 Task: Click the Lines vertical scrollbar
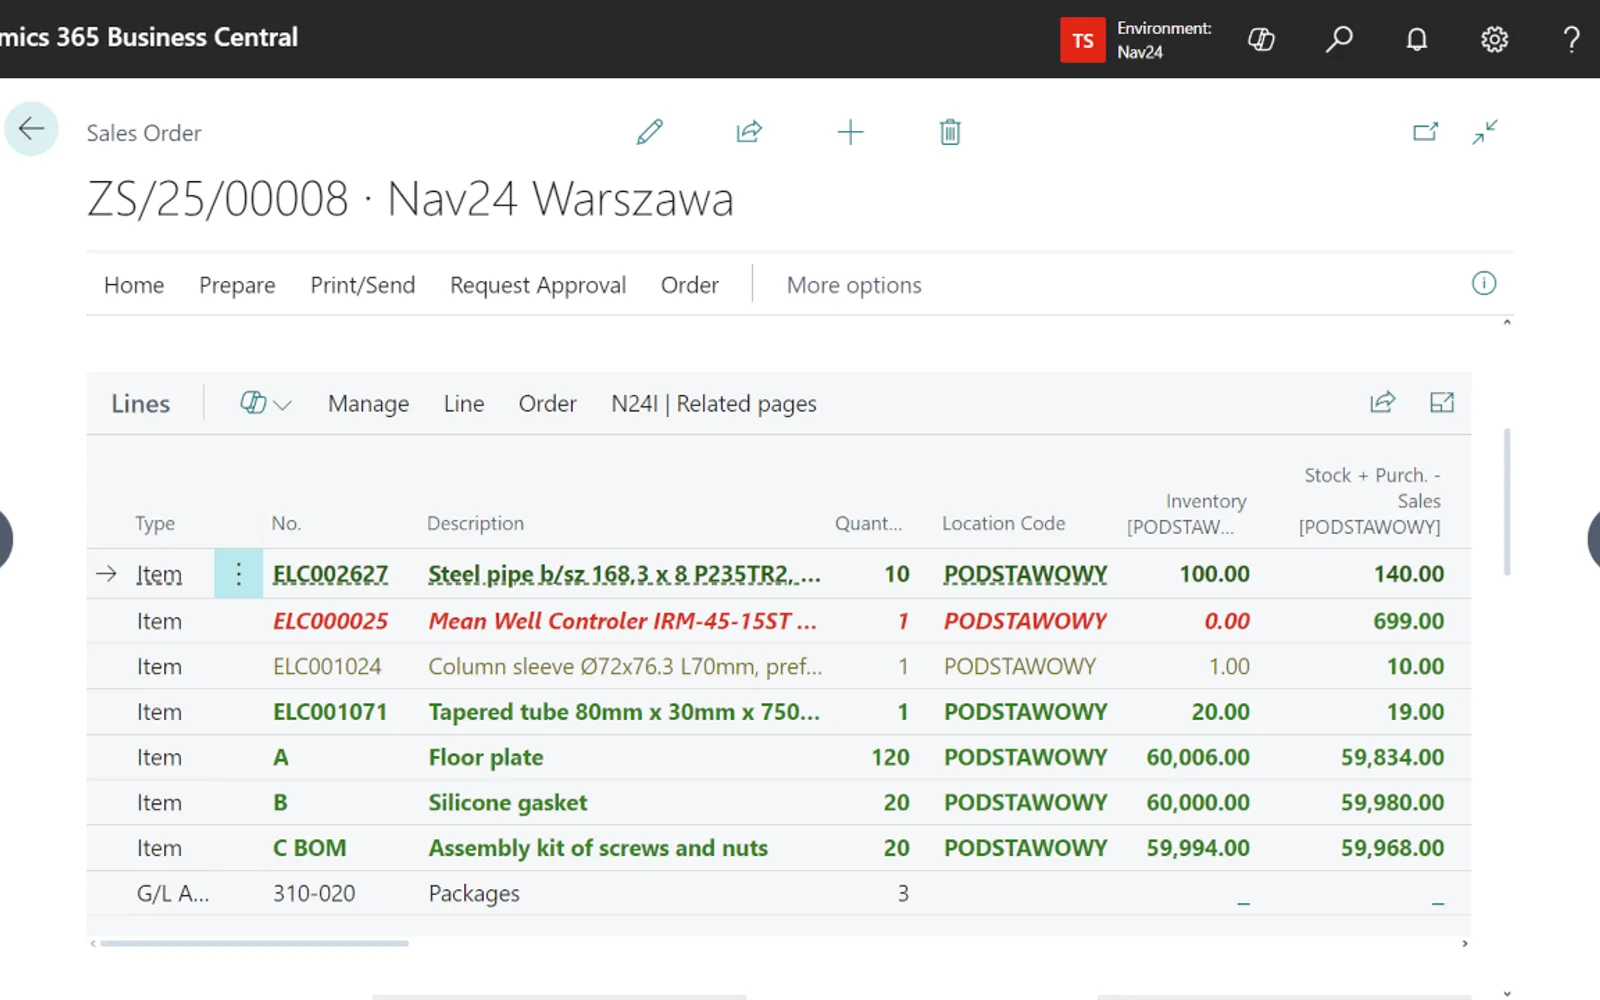[x=1507, y=502]
